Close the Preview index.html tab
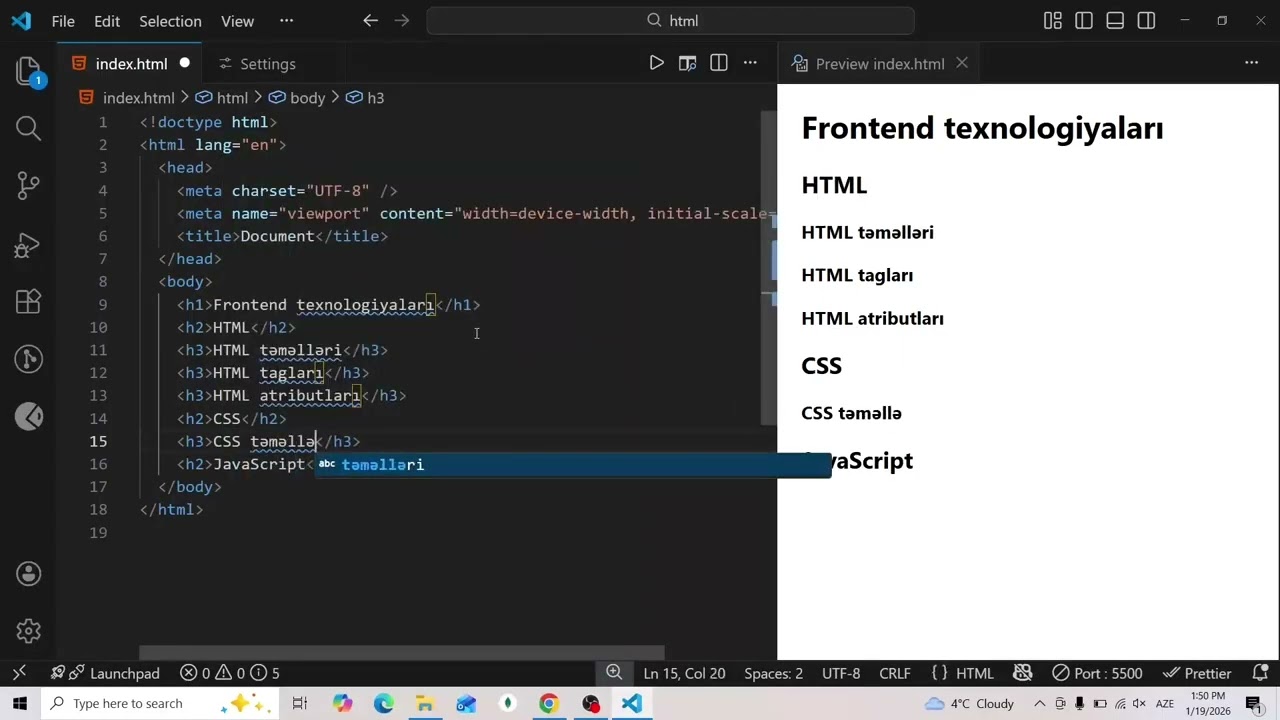Image resolution: width=1280 pixels, height=720 pixels. point(962,63)
